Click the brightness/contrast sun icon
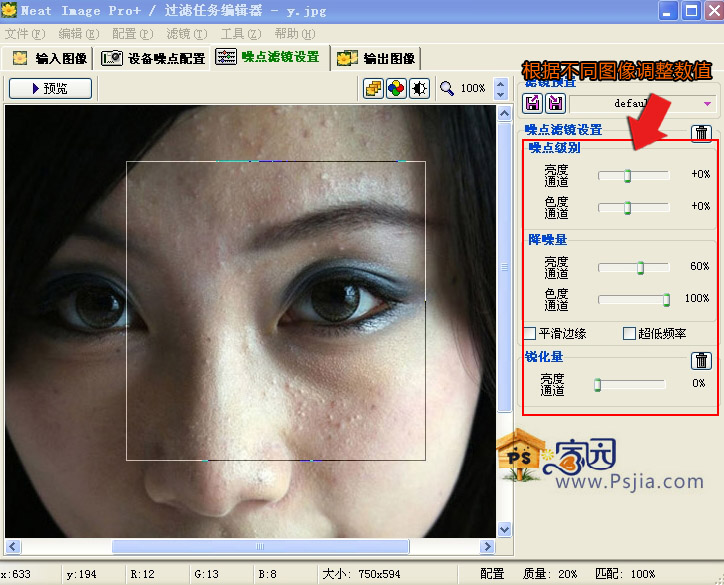Viewport: 724px width, 585px height. [x=419, y=88]
